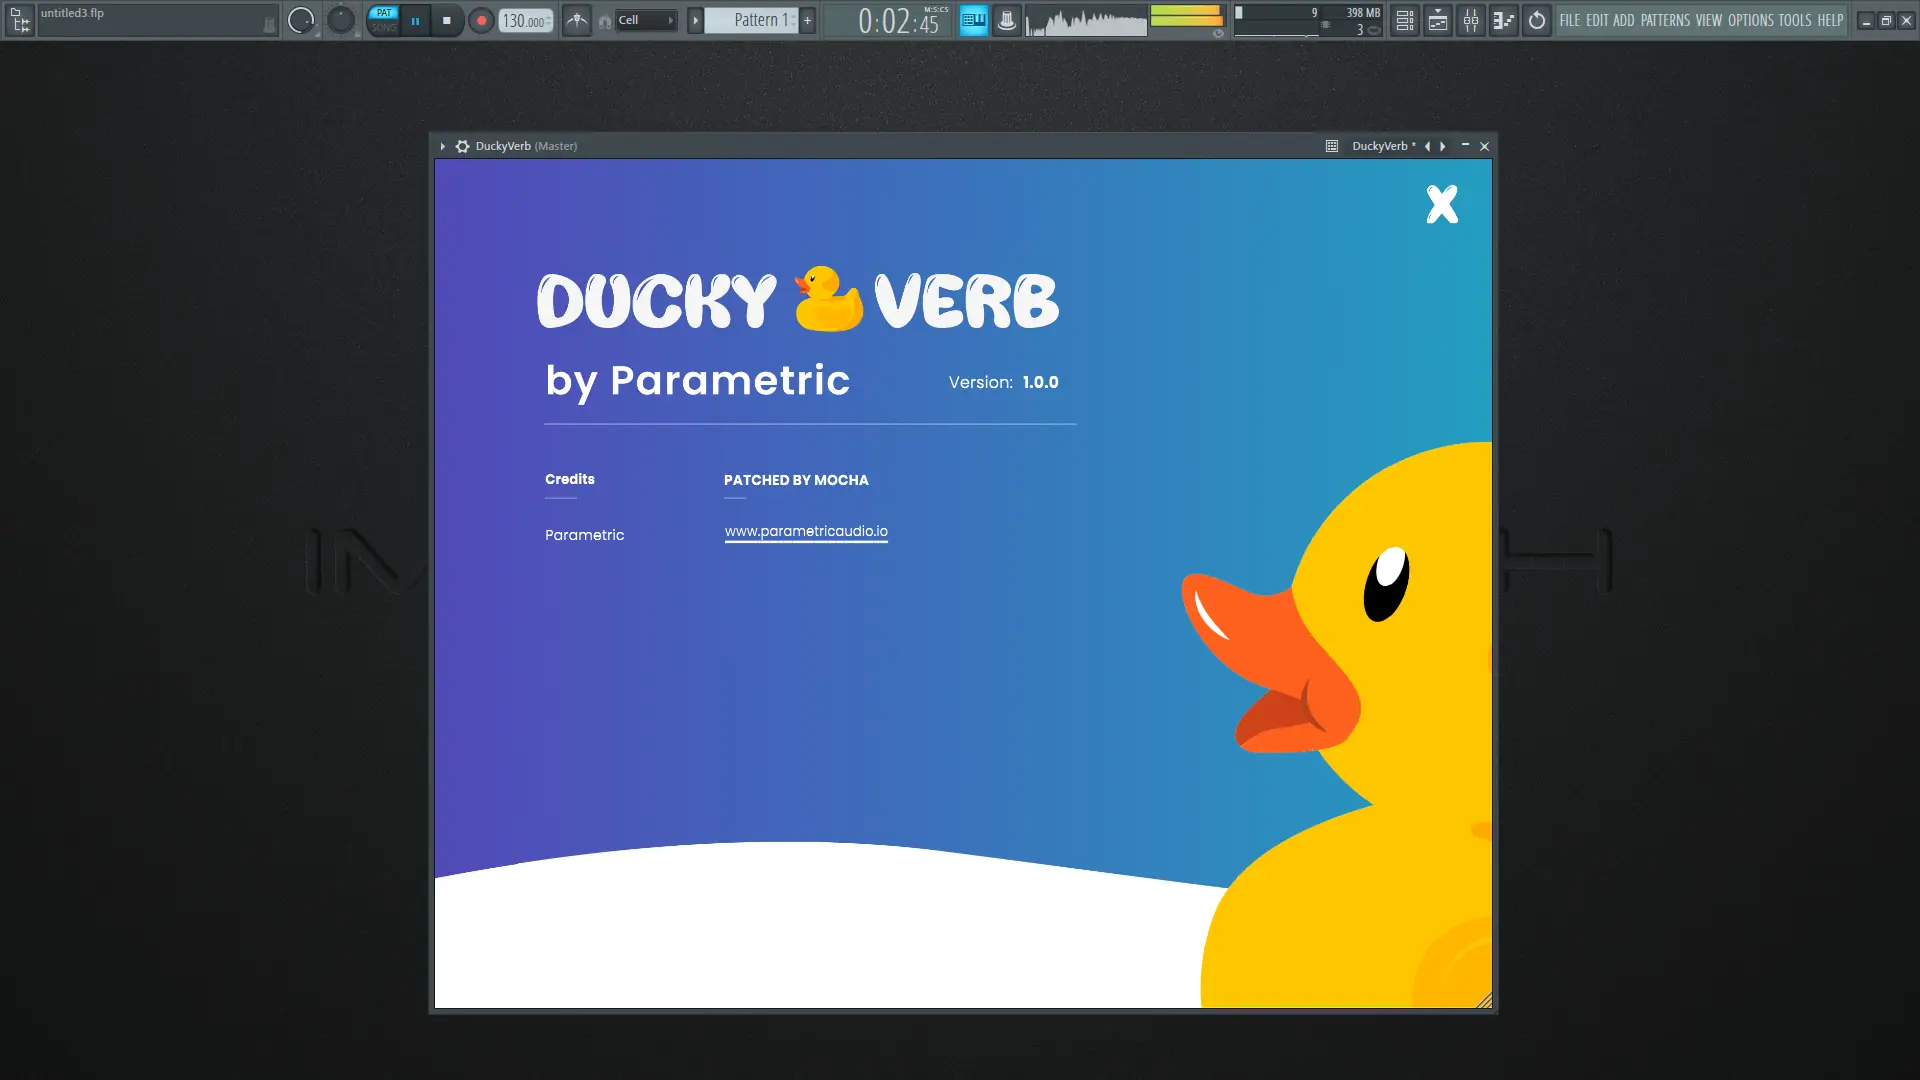
Task: Adjust the main volume knob
Action: pyautogui.click(x=301, y=20)
